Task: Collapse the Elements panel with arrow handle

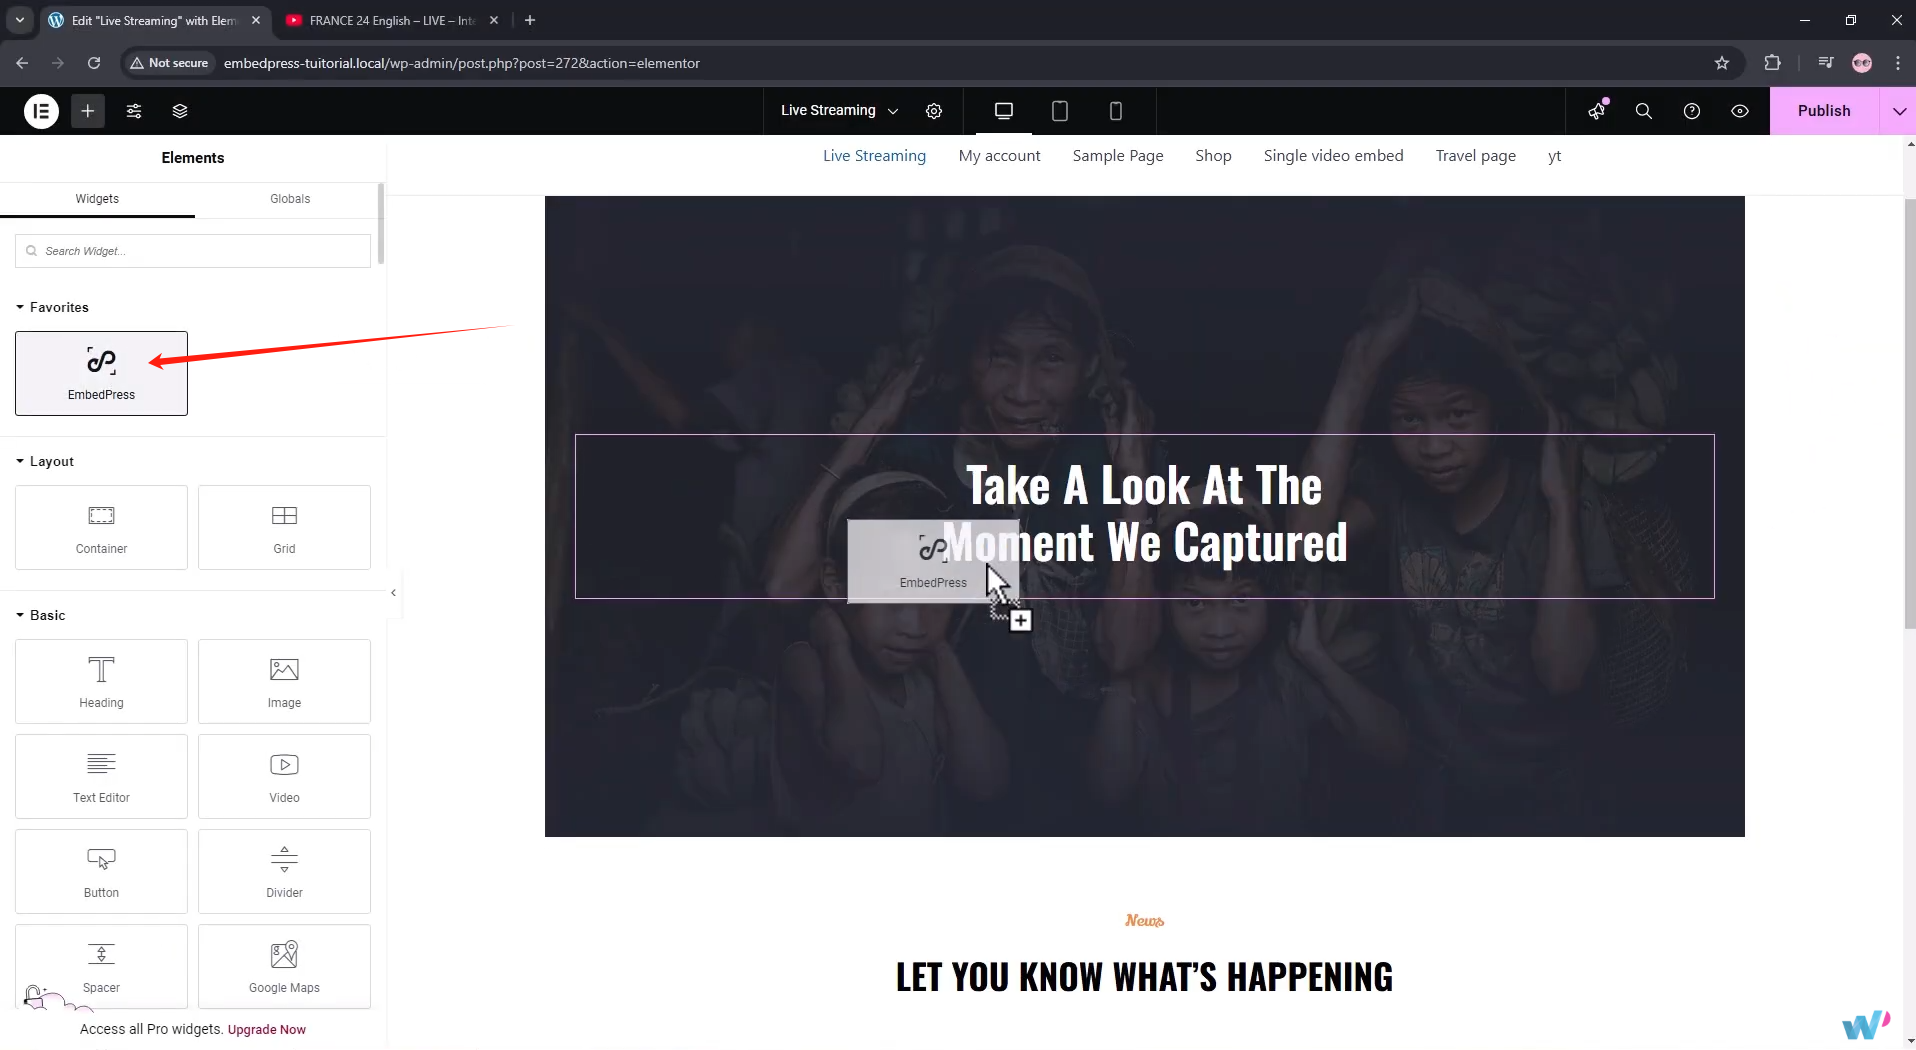Action: (x=394, y=593)
